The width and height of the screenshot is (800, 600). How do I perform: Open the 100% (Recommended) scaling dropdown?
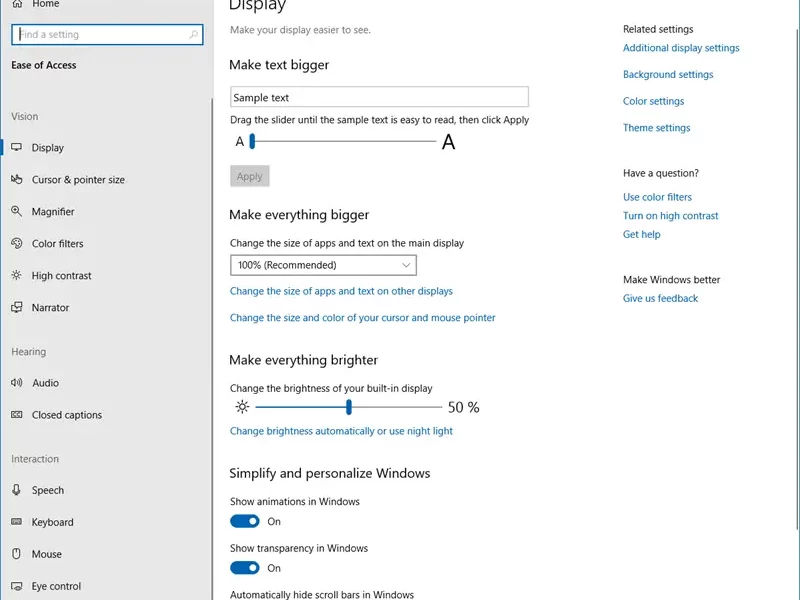(323, 265)
